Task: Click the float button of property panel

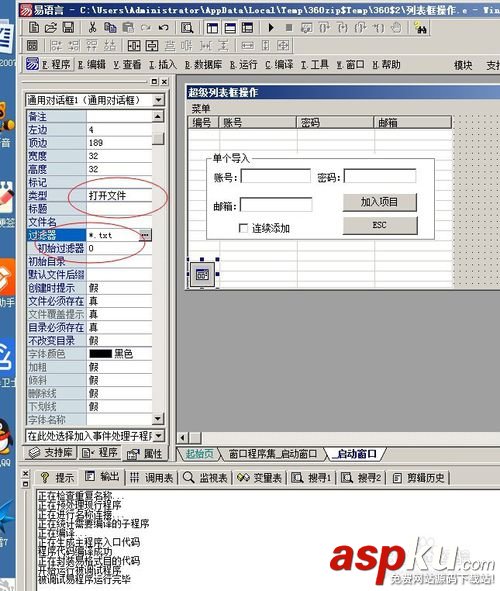Action: [x=154, y=81]
